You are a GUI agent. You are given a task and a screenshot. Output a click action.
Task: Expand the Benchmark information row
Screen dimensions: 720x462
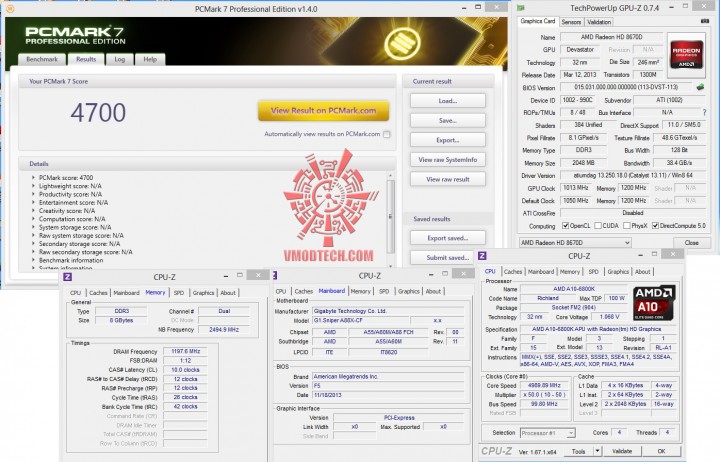tap(33, 260)
